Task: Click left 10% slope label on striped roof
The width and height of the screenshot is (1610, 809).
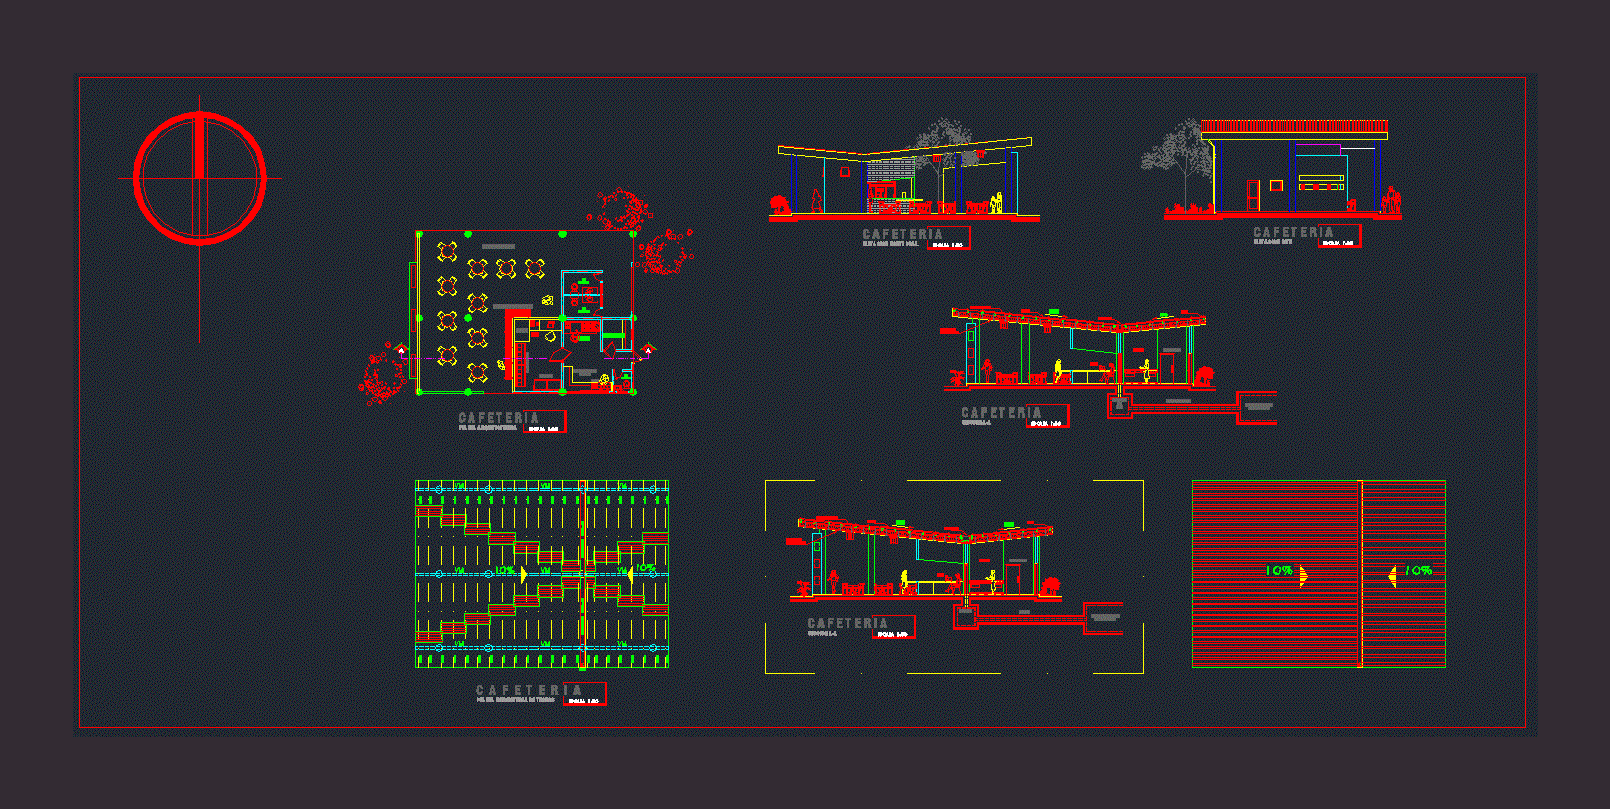Action: [x=1279, y=570]
